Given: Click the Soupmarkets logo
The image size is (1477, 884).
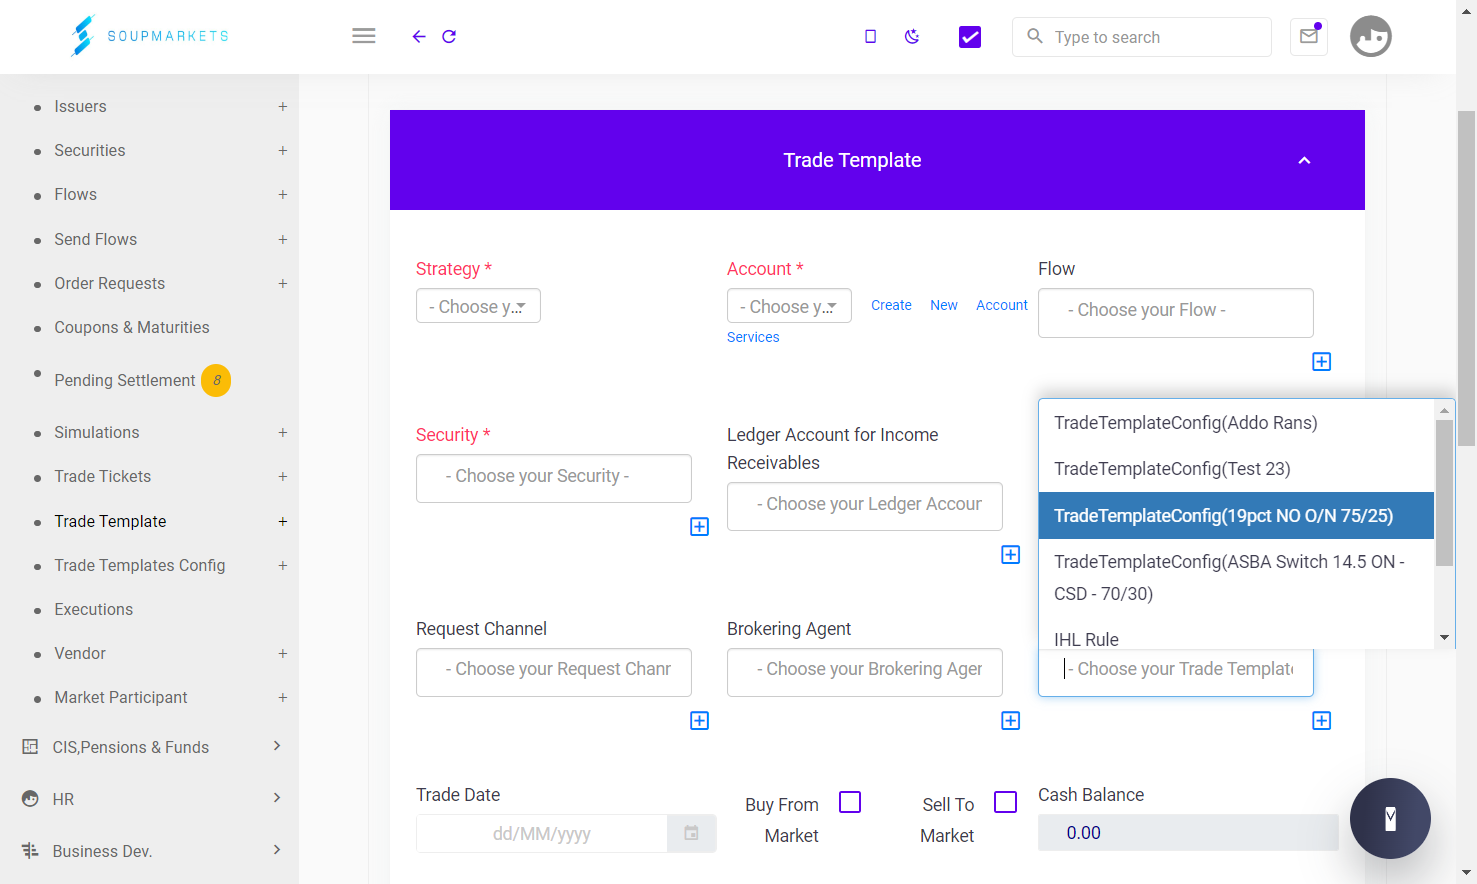Looking at the screenshot, I should pyautogui.click(x=150, y=36).
